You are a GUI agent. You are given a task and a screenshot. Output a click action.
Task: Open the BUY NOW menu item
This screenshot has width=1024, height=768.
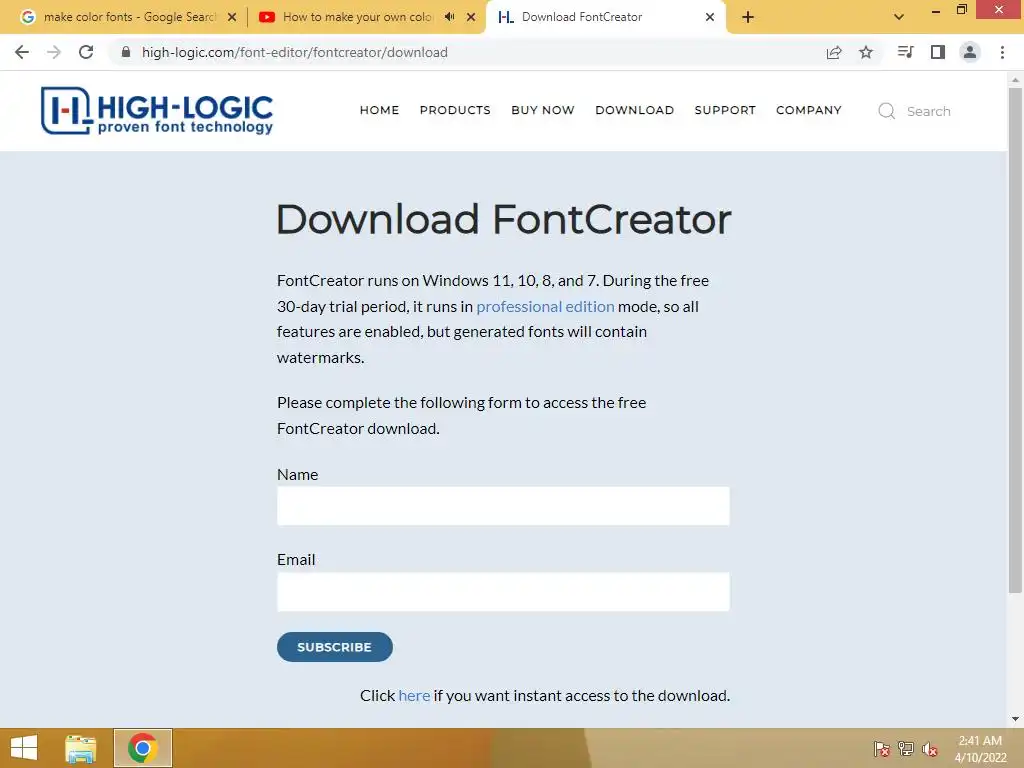(x=543, y=110)
